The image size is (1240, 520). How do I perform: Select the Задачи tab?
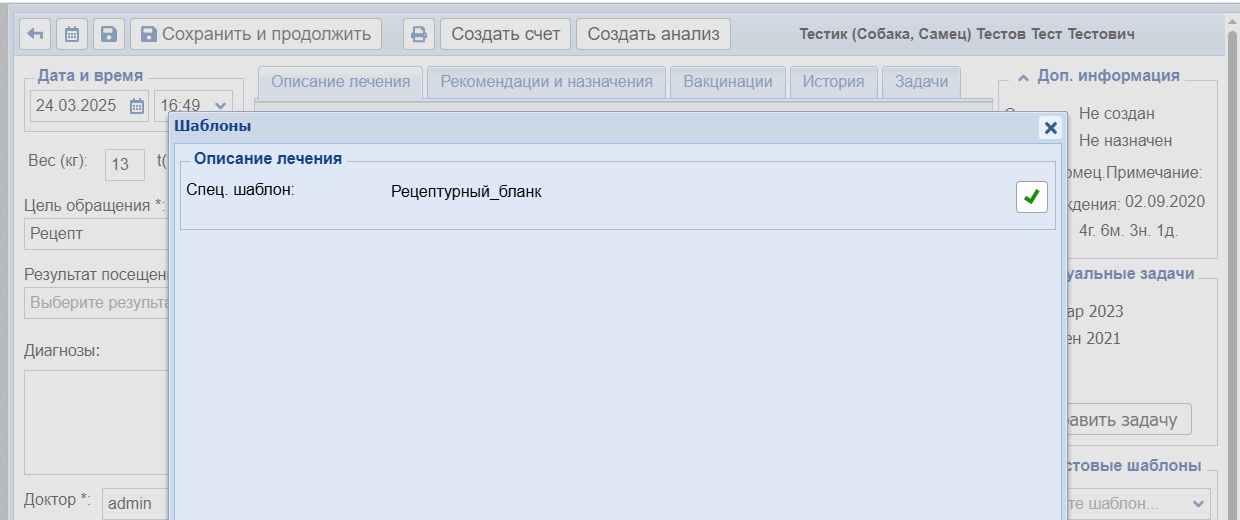click(921, 82)
